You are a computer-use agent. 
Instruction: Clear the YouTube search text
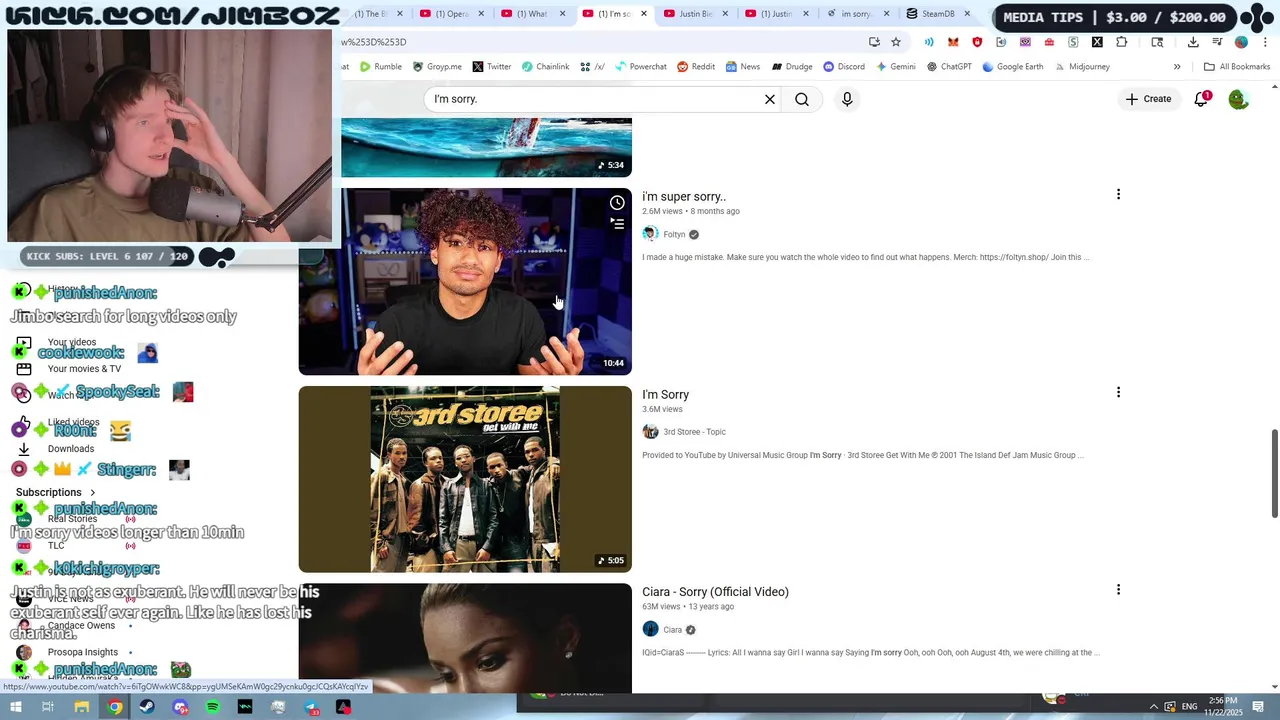(770, 99)
